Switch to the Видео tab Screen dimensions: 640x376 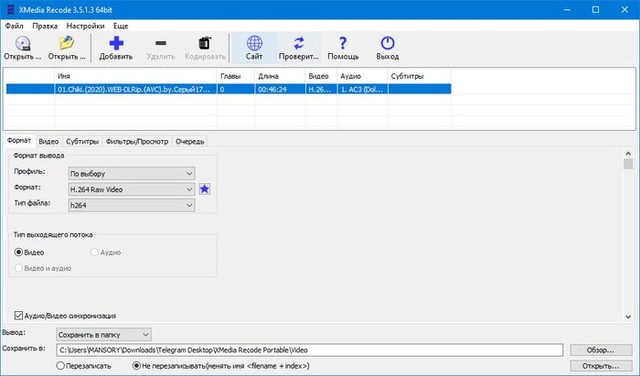tap(49, 142)
